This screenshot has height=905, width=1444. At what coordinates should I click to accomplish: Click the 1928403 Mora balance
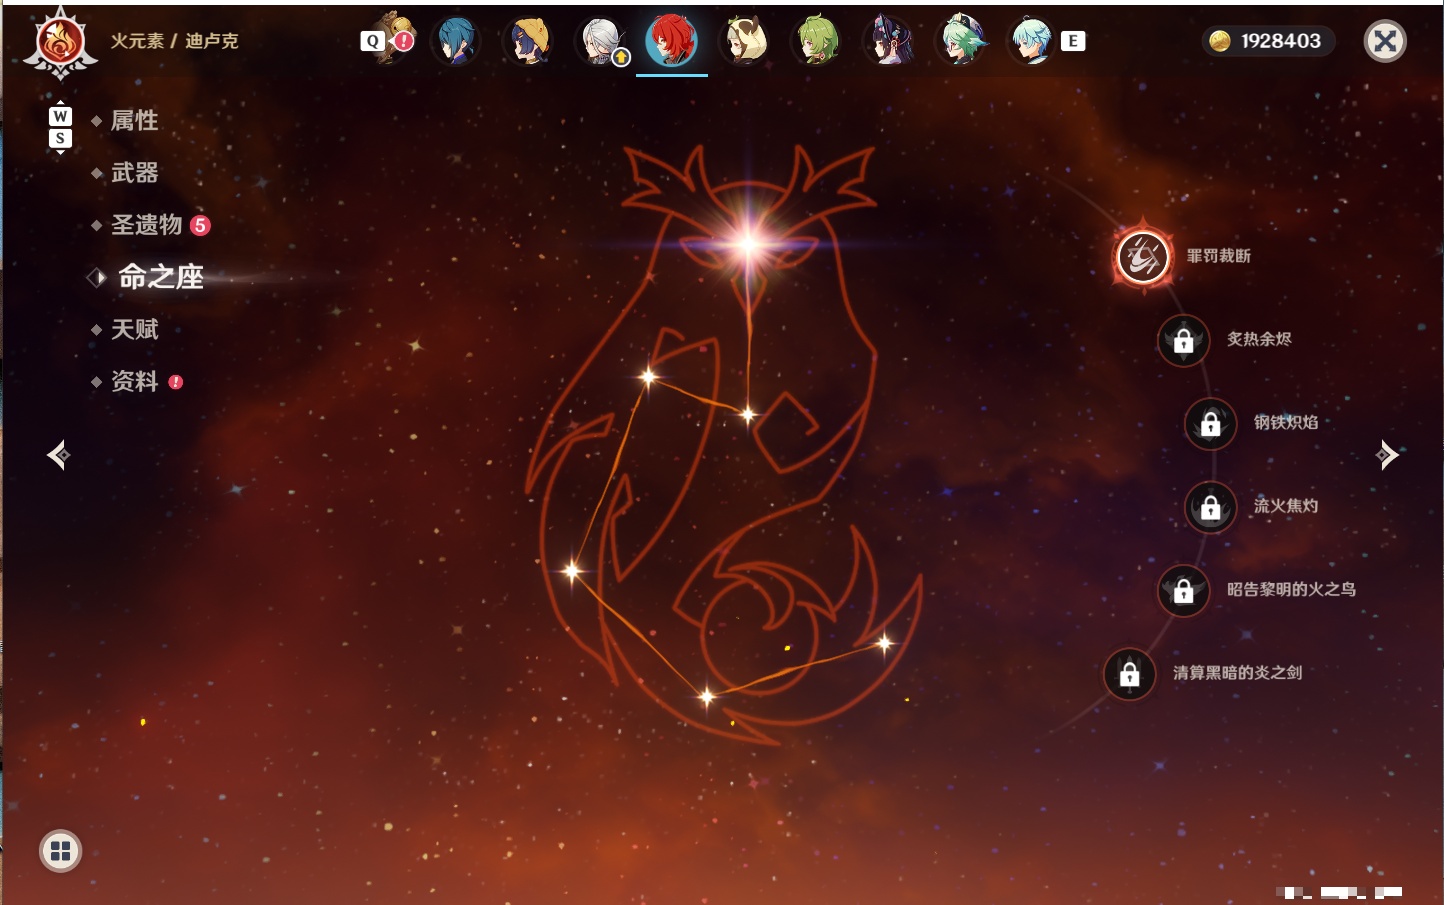[x=1281, y=41]
